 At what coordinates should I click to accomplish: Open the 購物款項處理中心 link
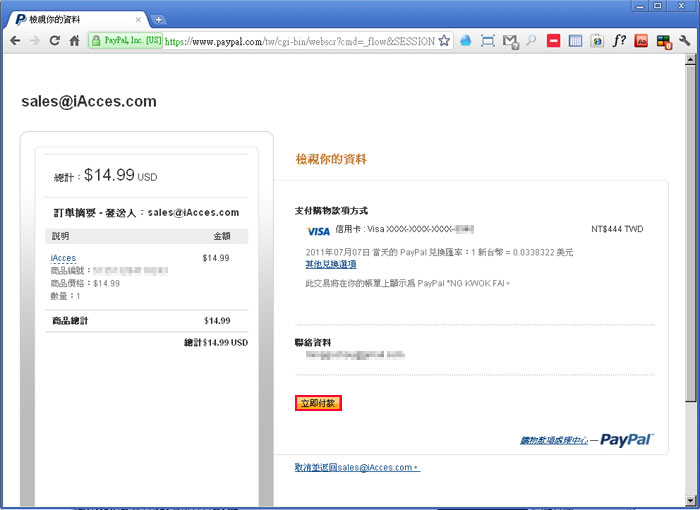(554, 440)
